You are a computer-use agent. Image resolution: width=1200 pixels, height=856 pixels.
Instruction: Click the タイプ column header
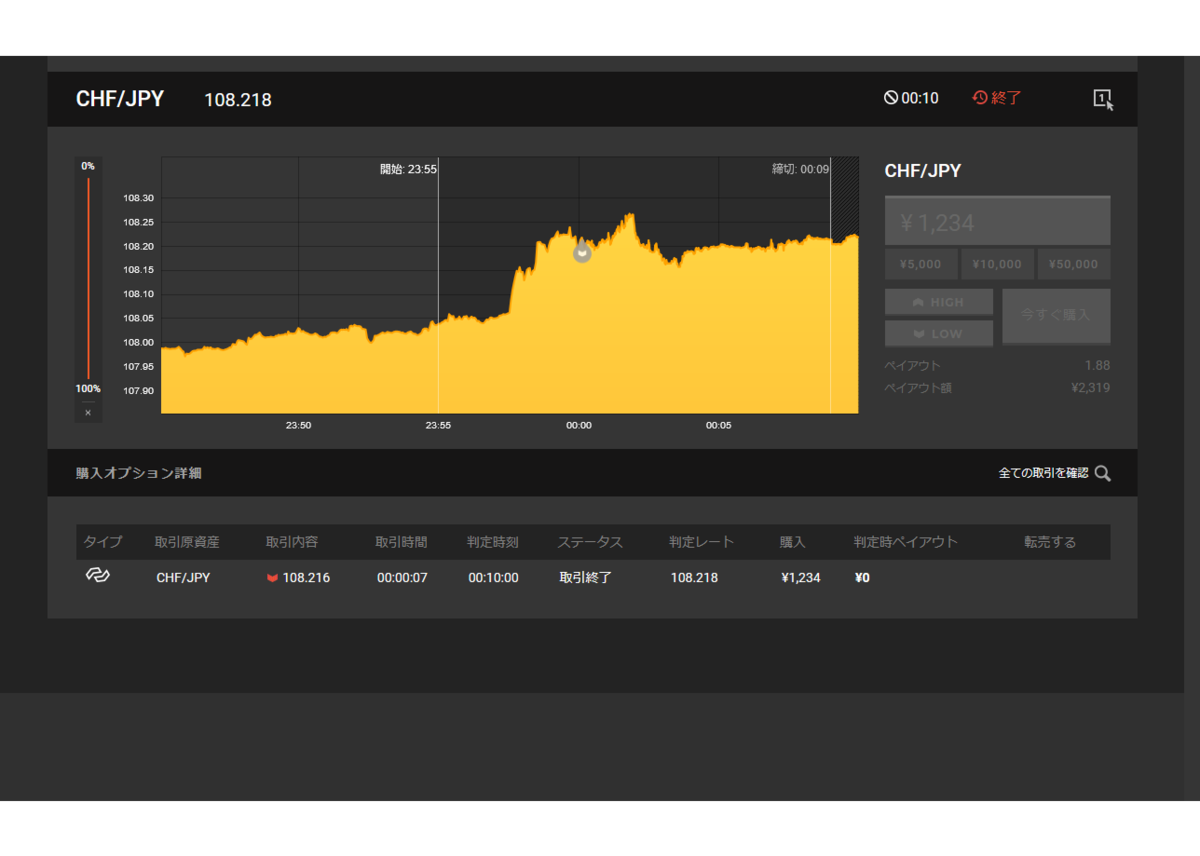coord(103,542)
